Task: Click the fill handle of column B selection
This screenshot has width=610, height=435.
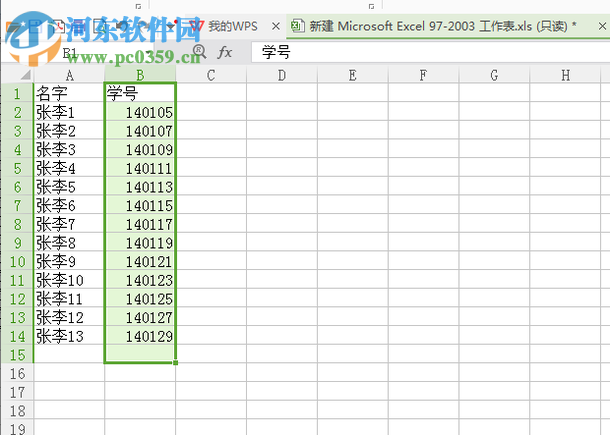Action: pyautogui.click(x=175, y=363)
